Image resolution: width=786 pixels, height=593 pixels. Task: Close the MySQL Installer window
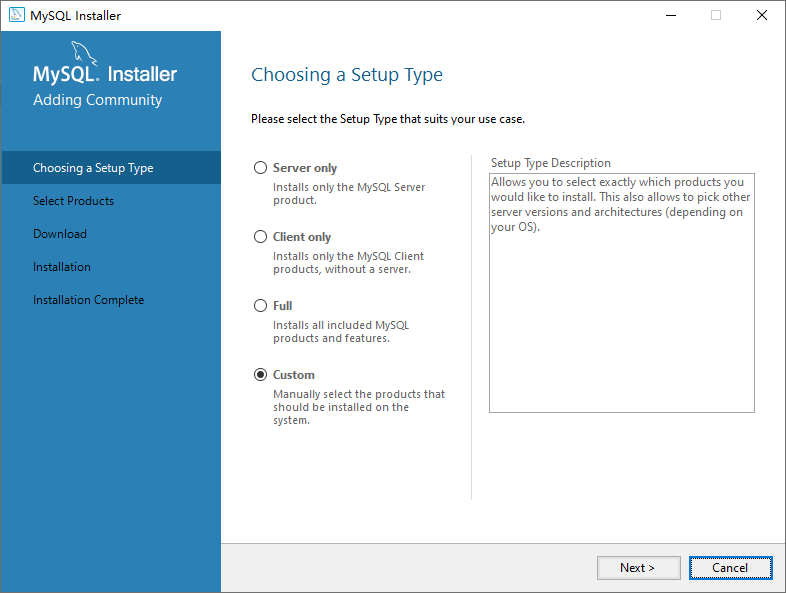[762, 15]
